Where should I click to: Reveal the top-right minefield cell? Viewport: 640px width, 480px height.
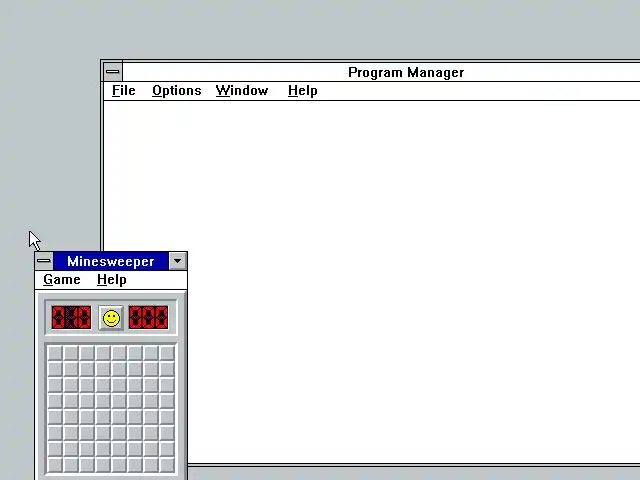point(167,353)
